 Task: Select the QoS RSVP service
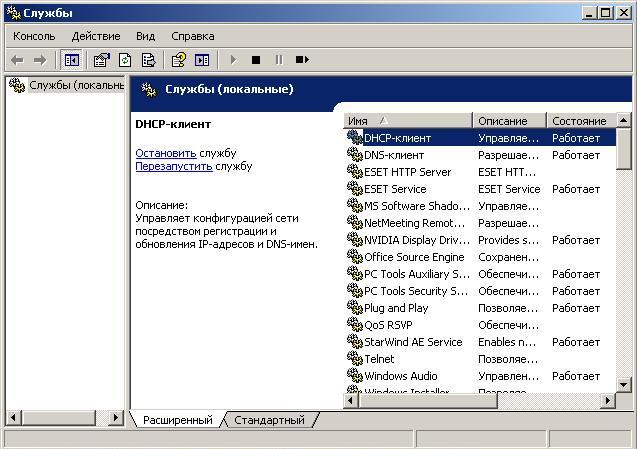pyautogui.click(x=388, y=325)
